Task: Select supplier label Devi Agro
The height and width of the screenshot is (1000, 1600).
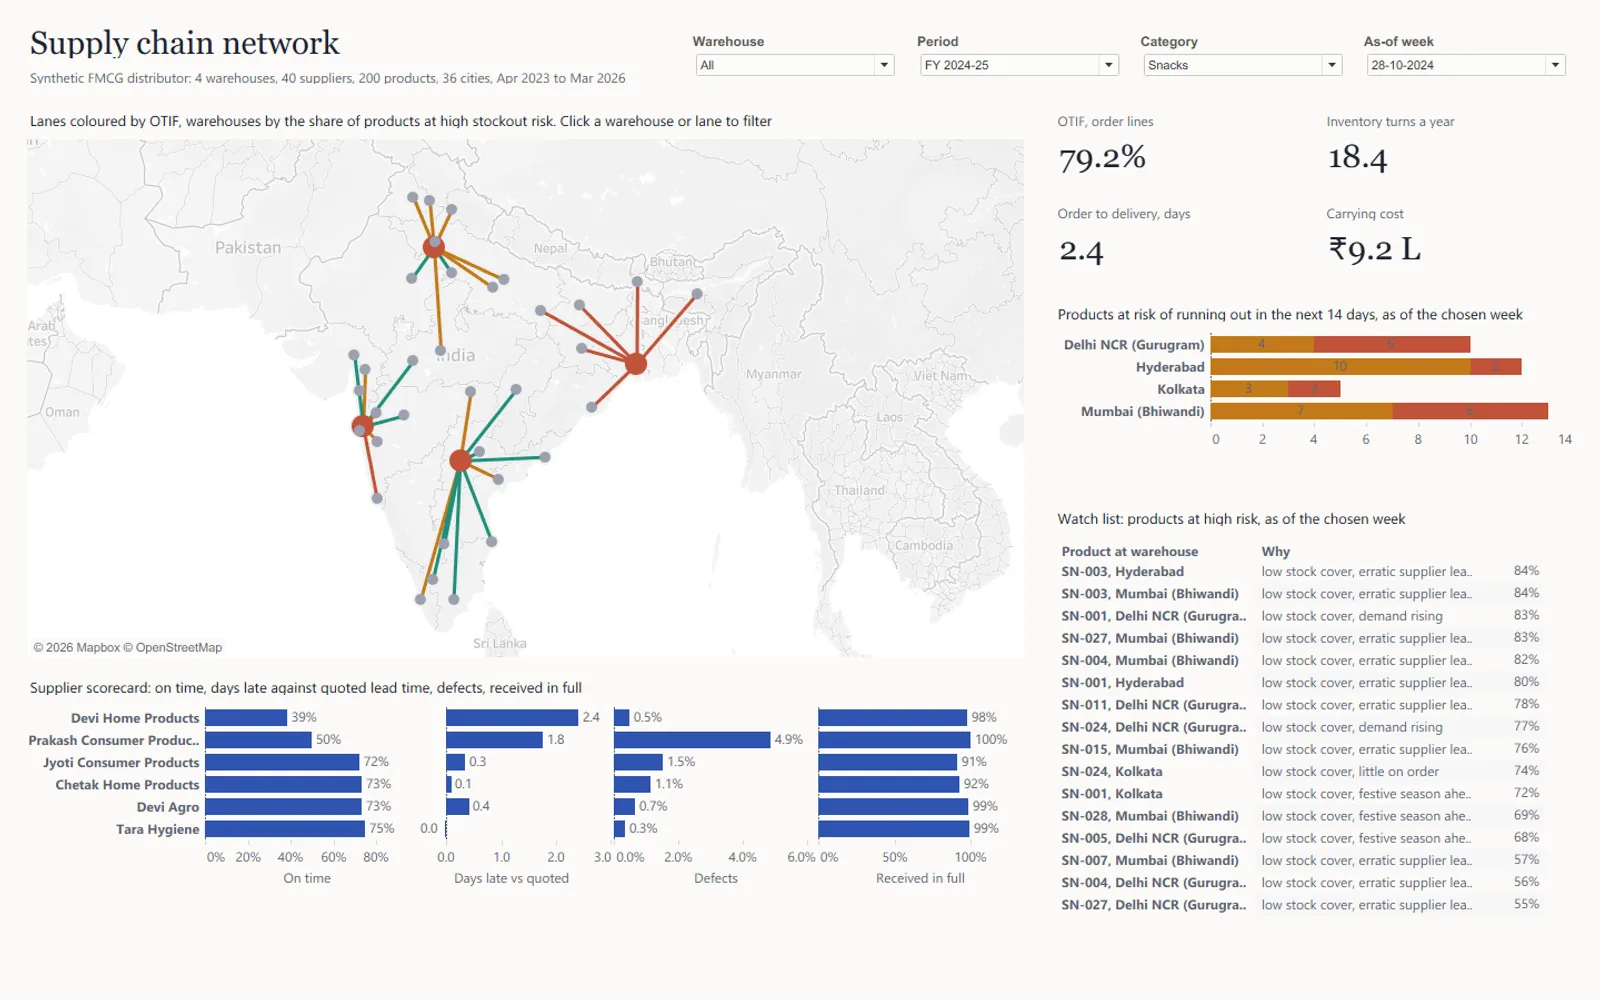Action: tap(168, 807)
